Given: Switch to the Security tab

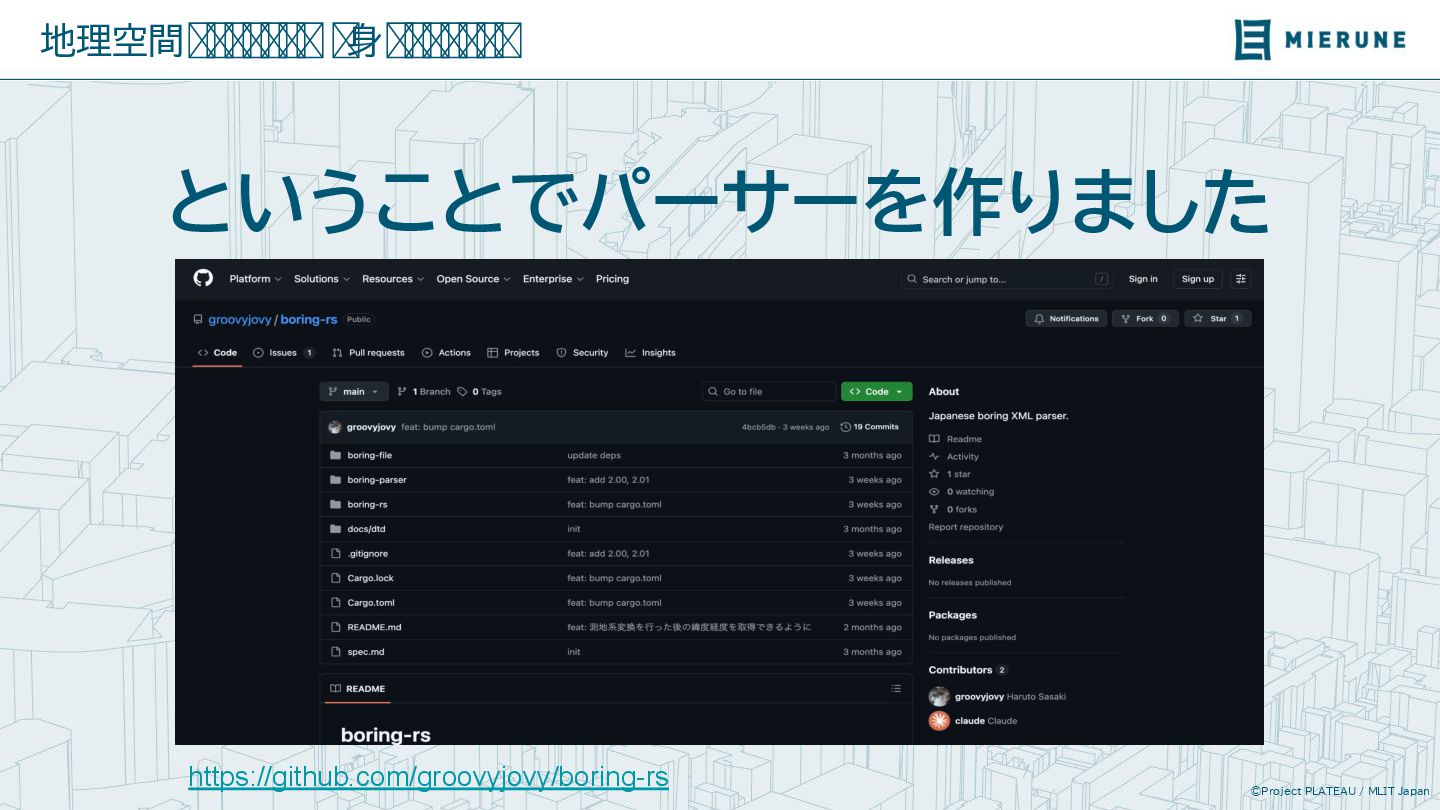Looking at the screenshot, I should click(x=582, y=353).
